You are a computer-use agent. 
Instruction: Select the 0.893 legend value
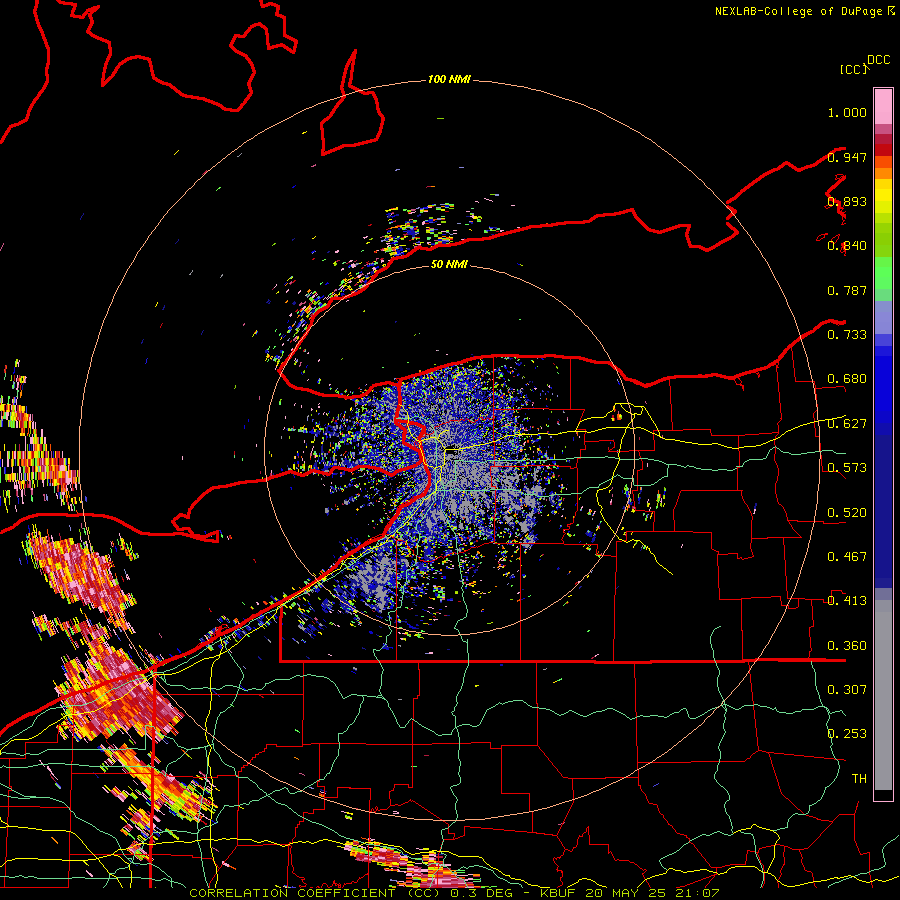(x=847, y=201)
